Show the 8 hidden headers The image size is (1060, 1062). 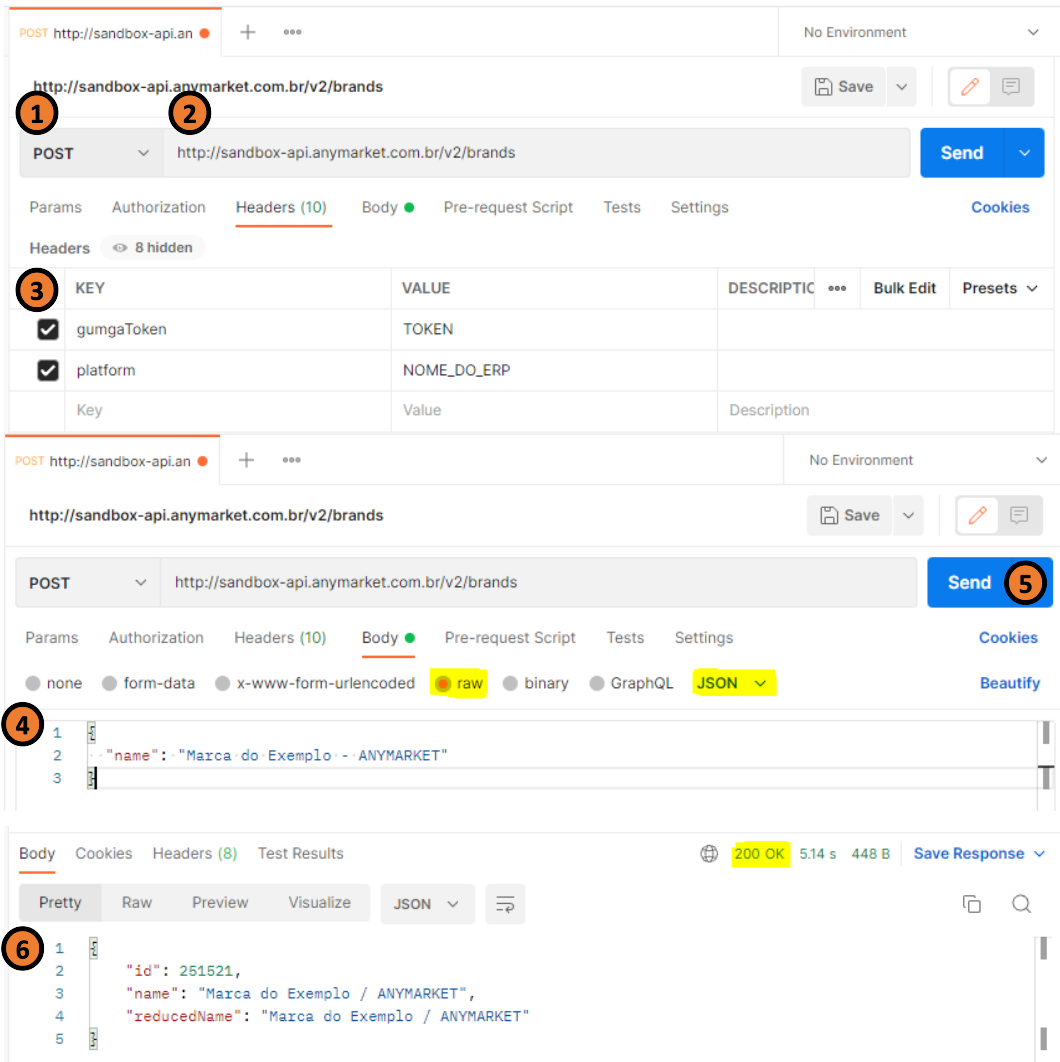(152, 248)
